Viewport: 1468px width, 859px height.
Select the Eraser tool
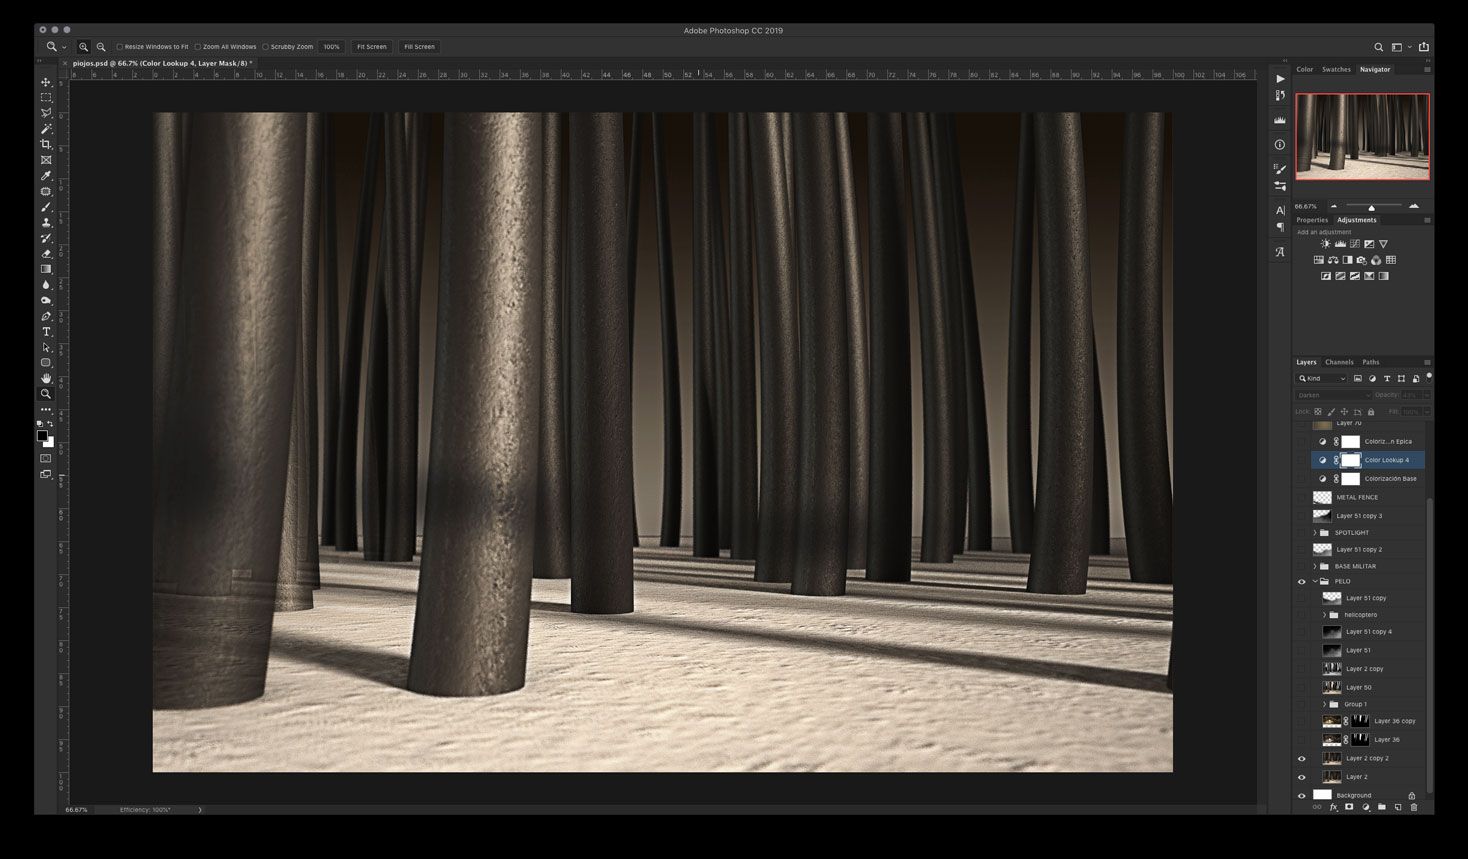coord(46,254)
